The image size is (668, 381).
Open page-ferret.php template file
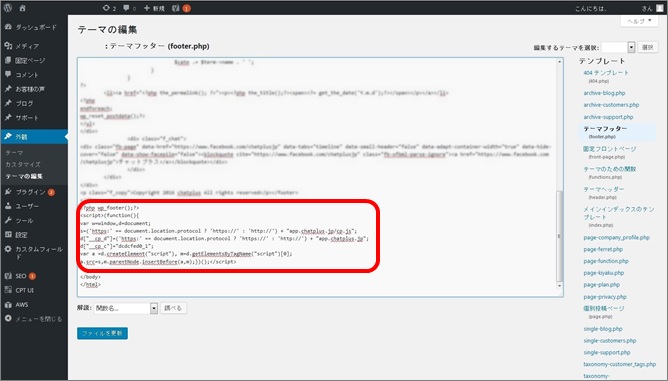pyautogui.click(x=603, y=249)
